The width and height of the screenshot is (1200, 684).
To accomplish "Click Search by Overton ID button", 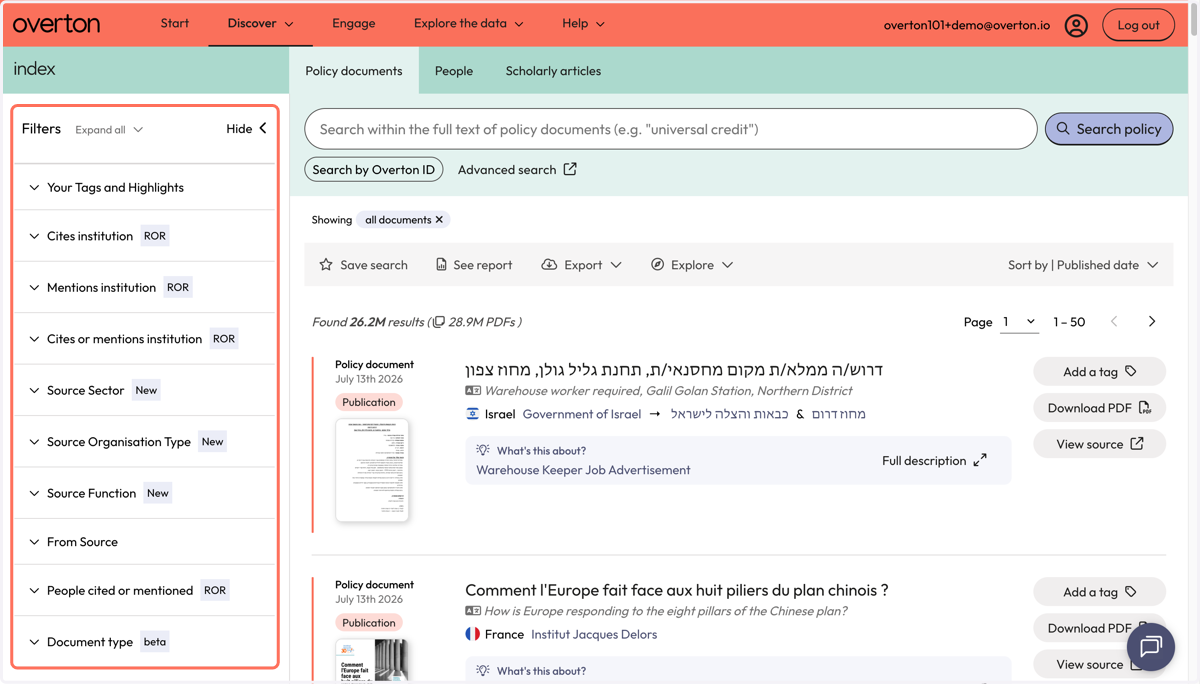I will click(374, 170).
